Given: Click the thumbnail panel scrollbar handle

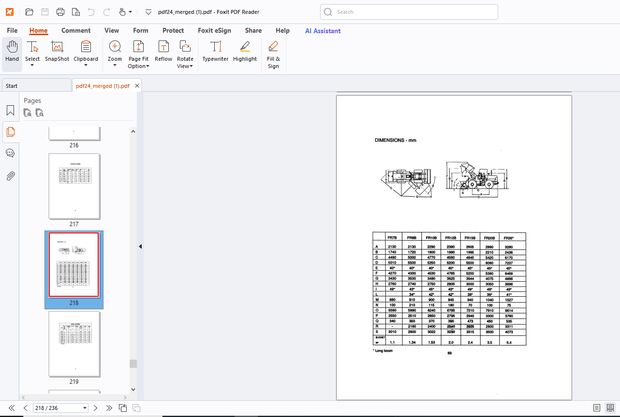Looking at the screenshot, I should coord(133,364).
